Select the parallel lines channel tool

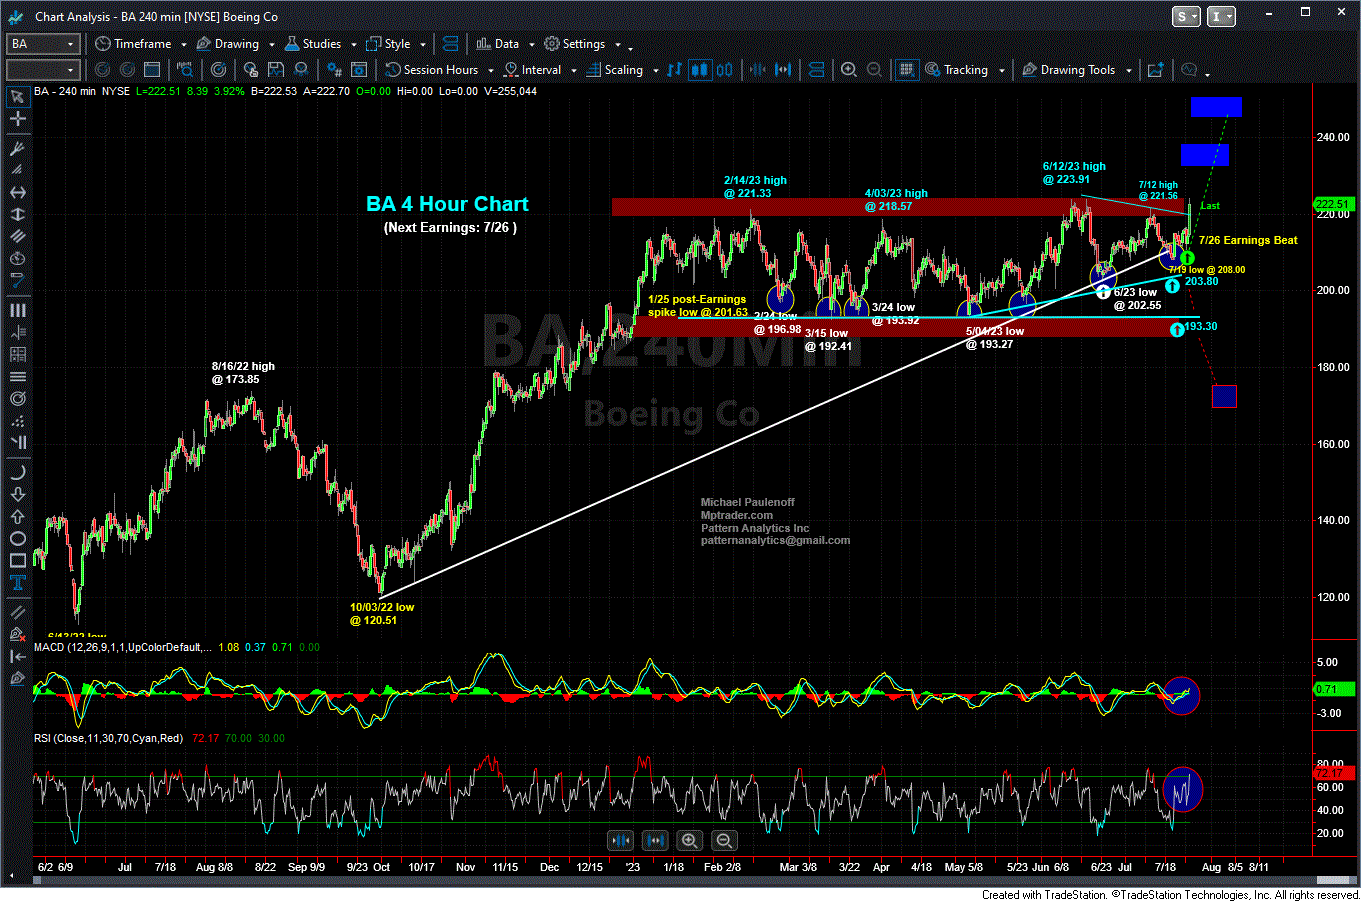coord(17,236)
